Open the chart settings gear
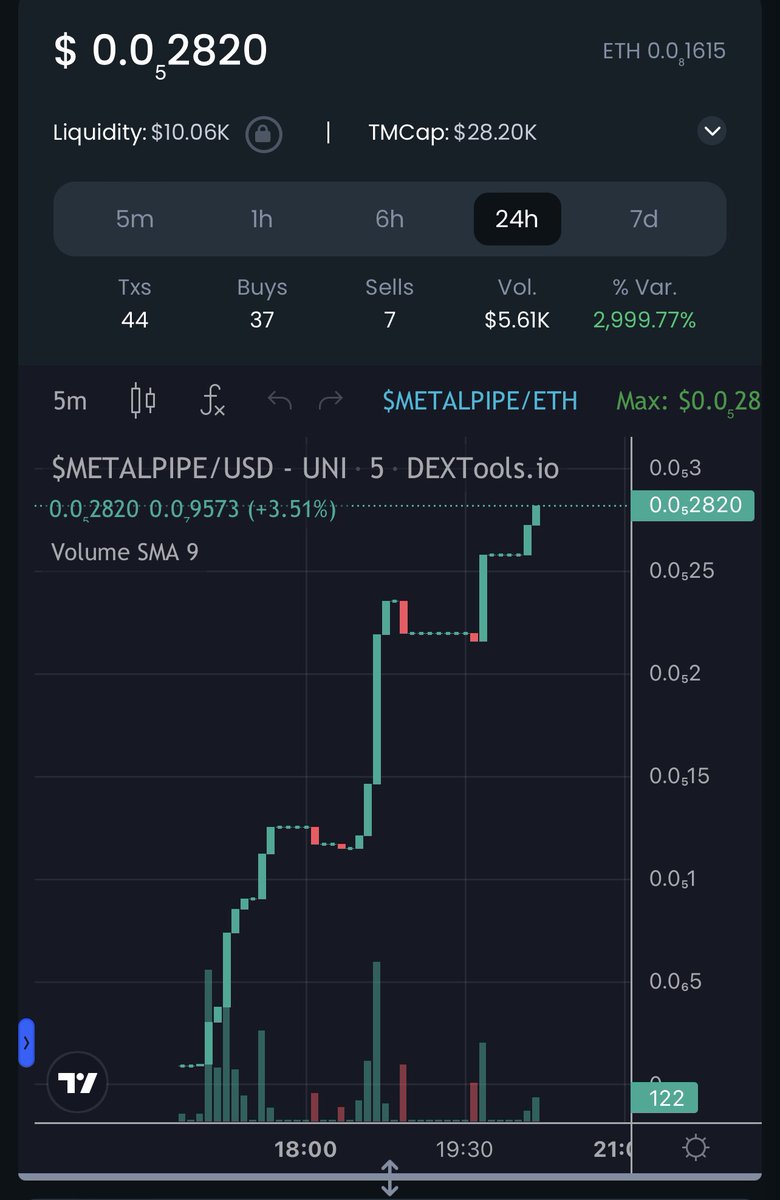 (695, 1148)
